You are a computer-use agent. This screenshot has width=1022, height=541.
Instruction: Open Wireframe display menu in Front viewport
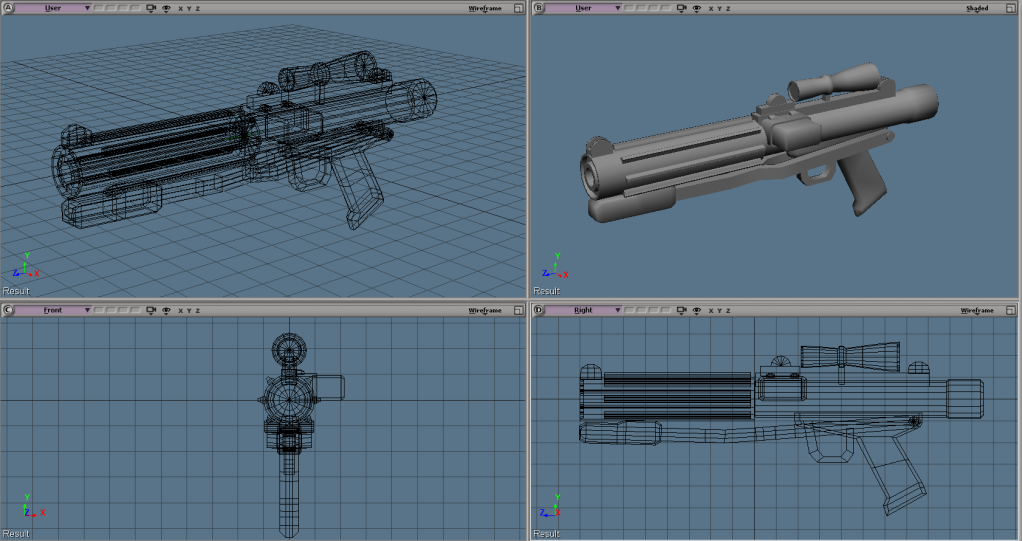pyautogui.click(x=485, y=310)
